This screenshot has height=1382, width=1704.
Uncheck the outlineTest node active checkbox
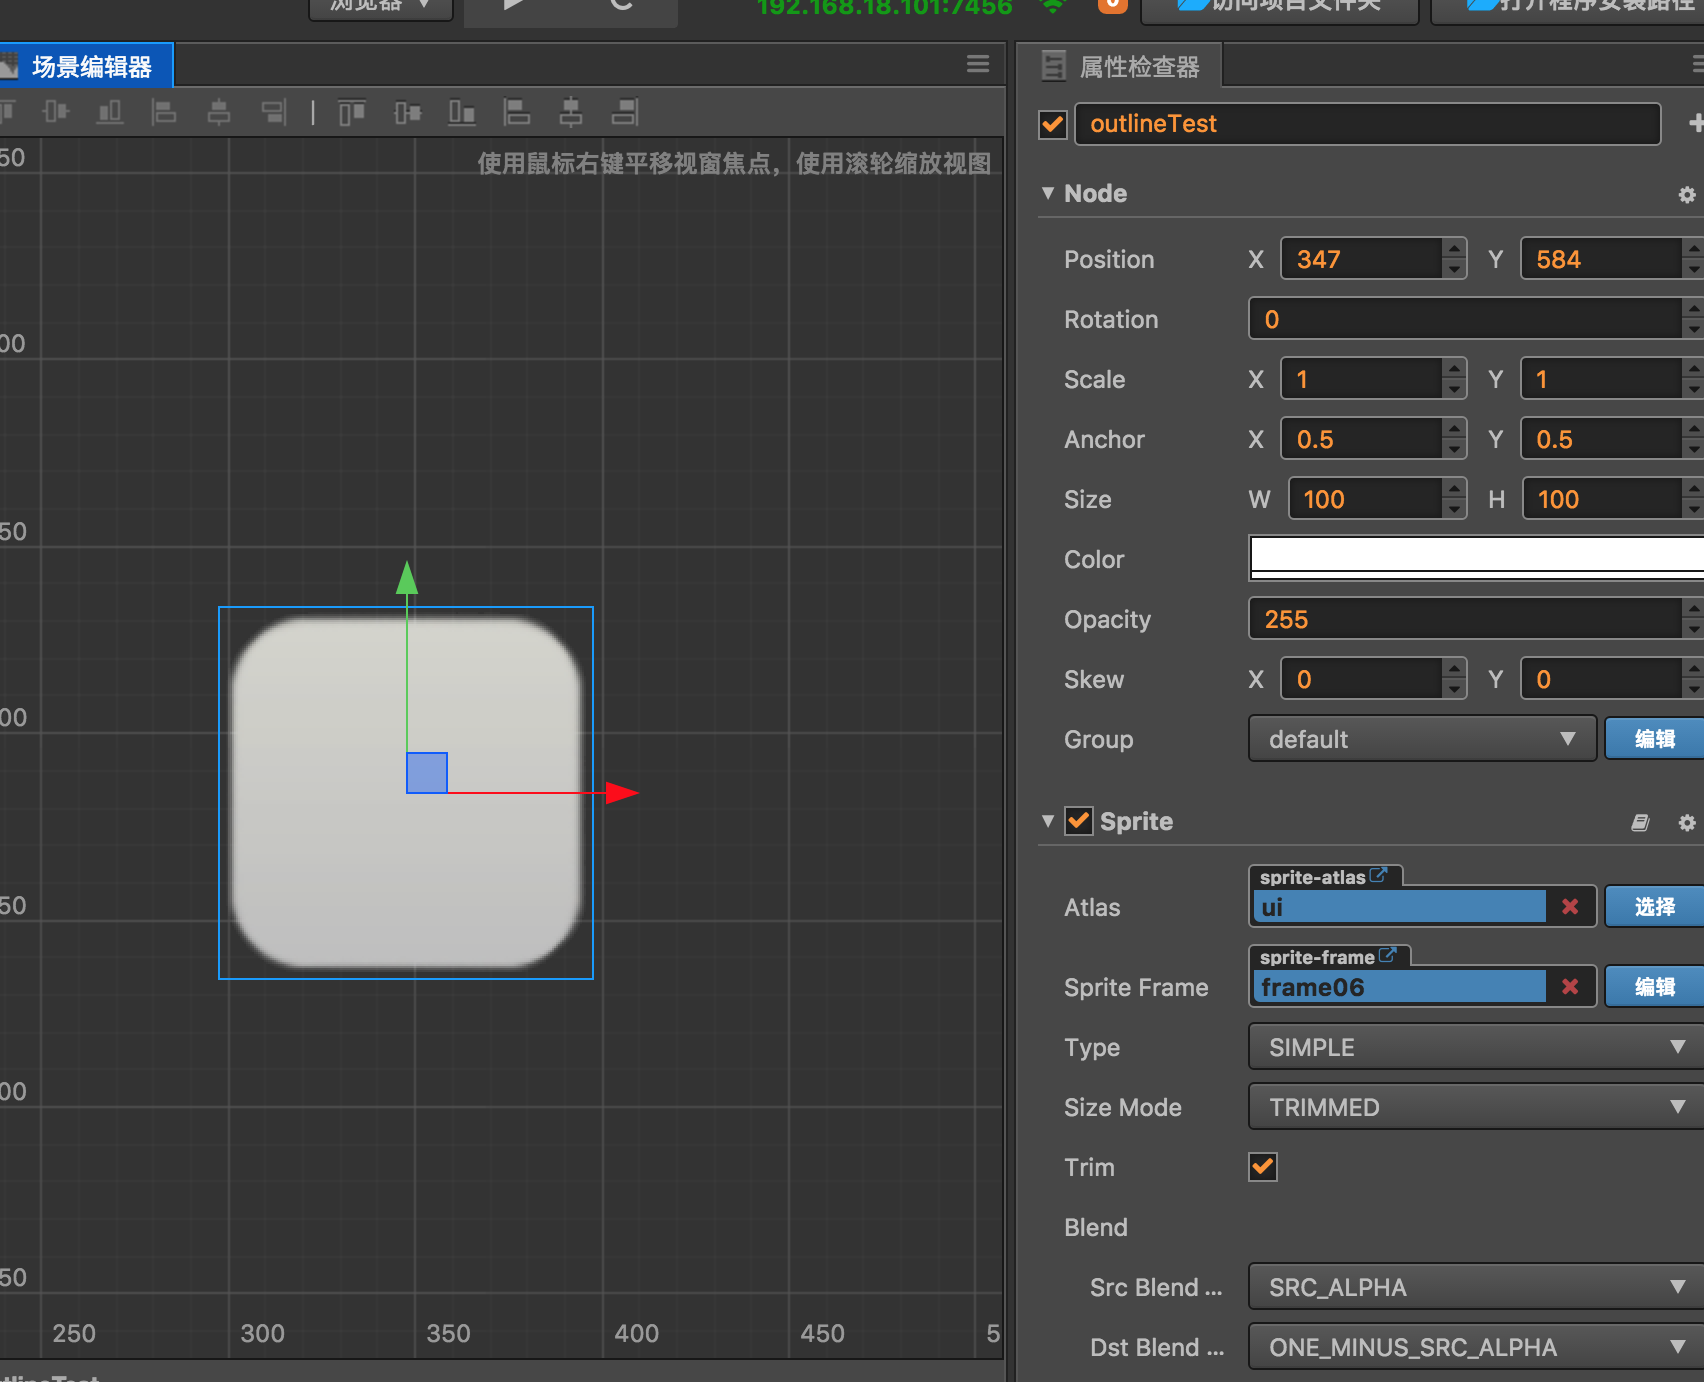point(1053,125)
